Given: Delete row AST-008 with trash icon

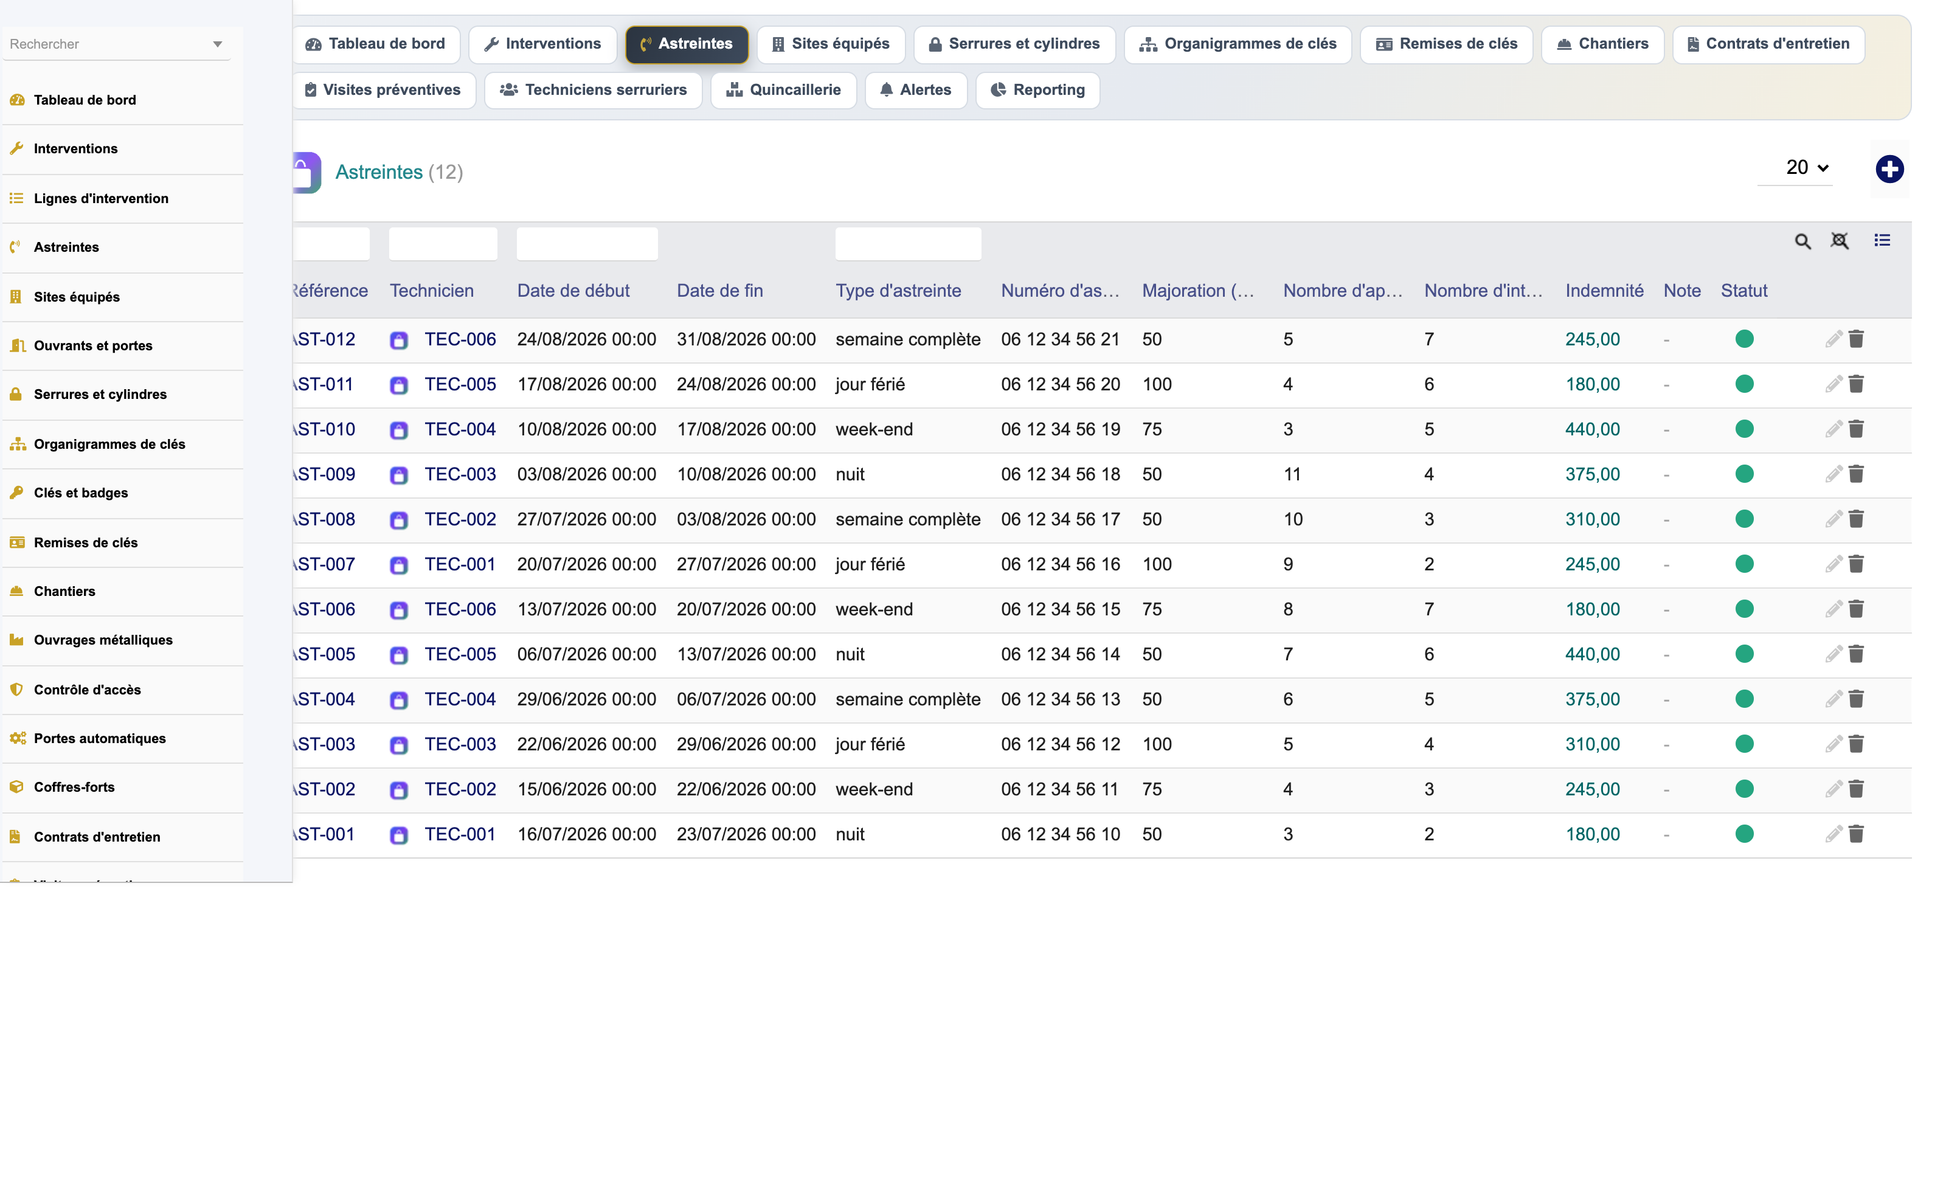Looking at the screenshot, I should (x=1856, y=519).
